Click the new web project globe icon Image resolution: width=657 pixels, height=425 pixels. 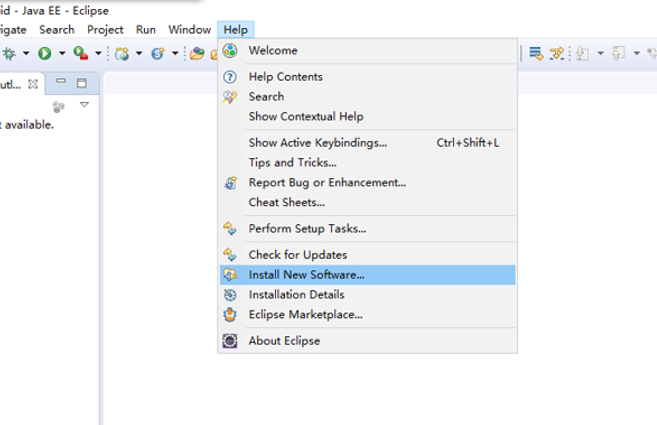pyautogui.click(x=122, y=54)
